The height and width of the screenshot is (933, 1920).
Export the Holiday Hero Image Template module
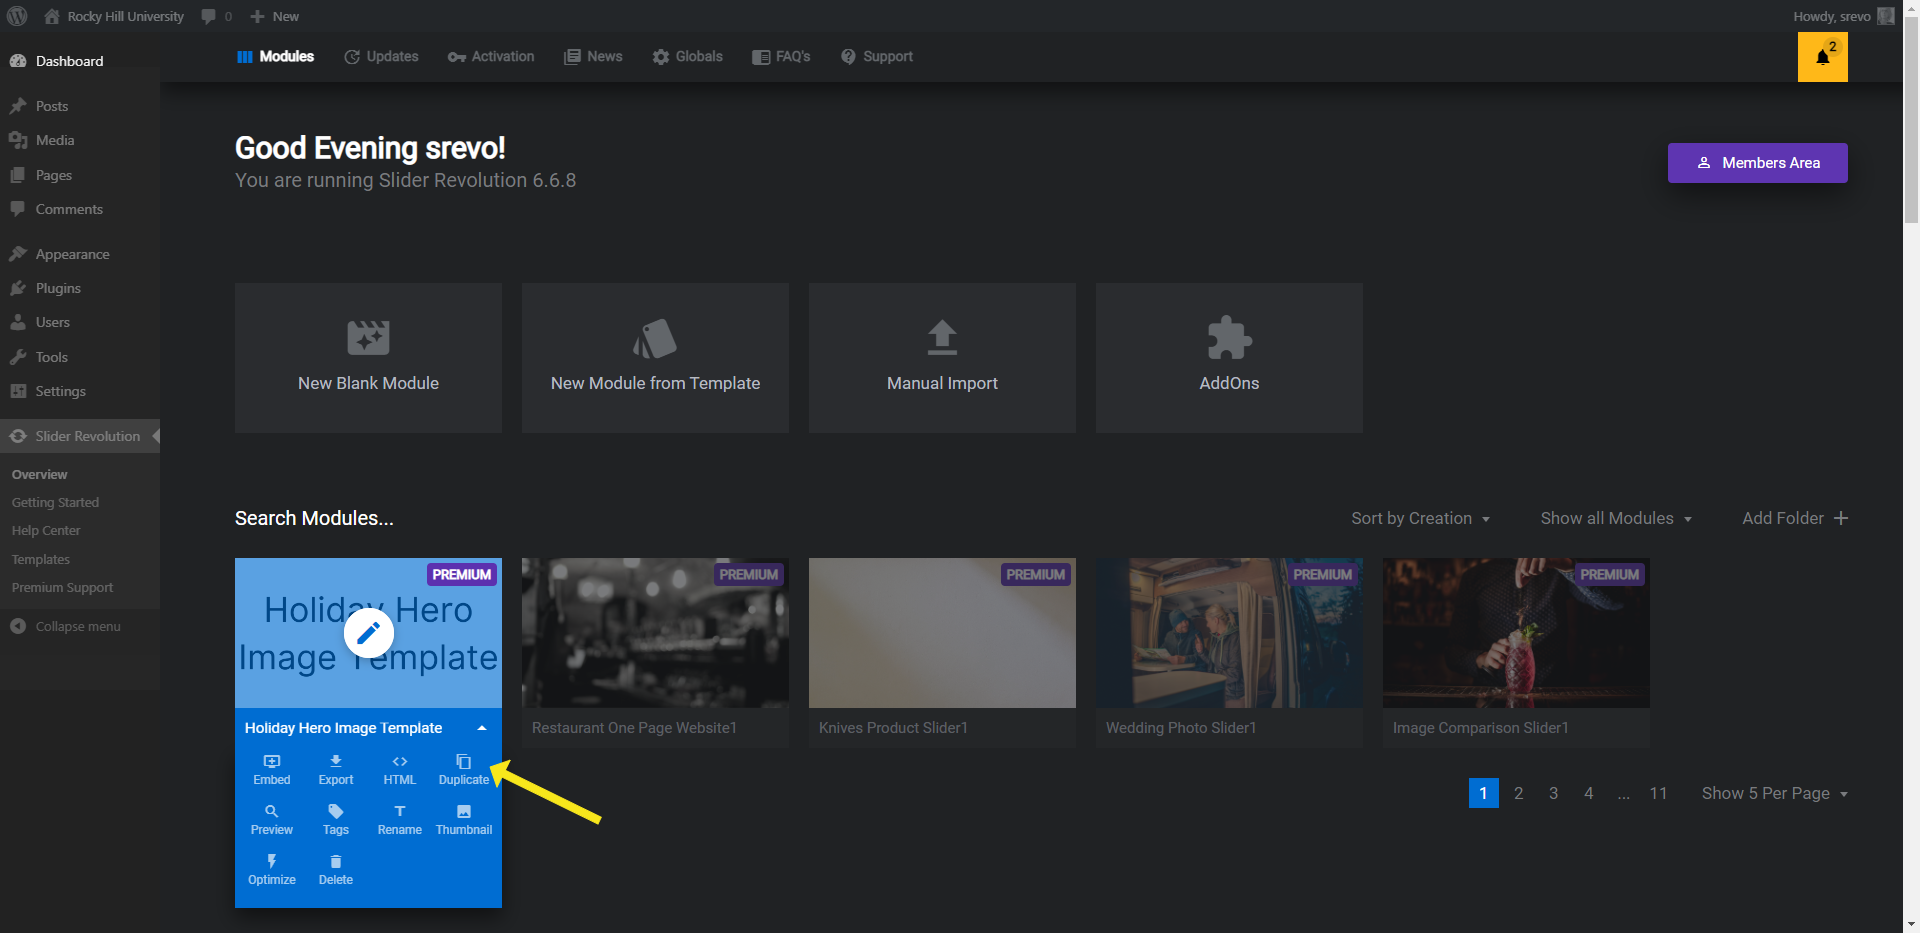point(335,770)
